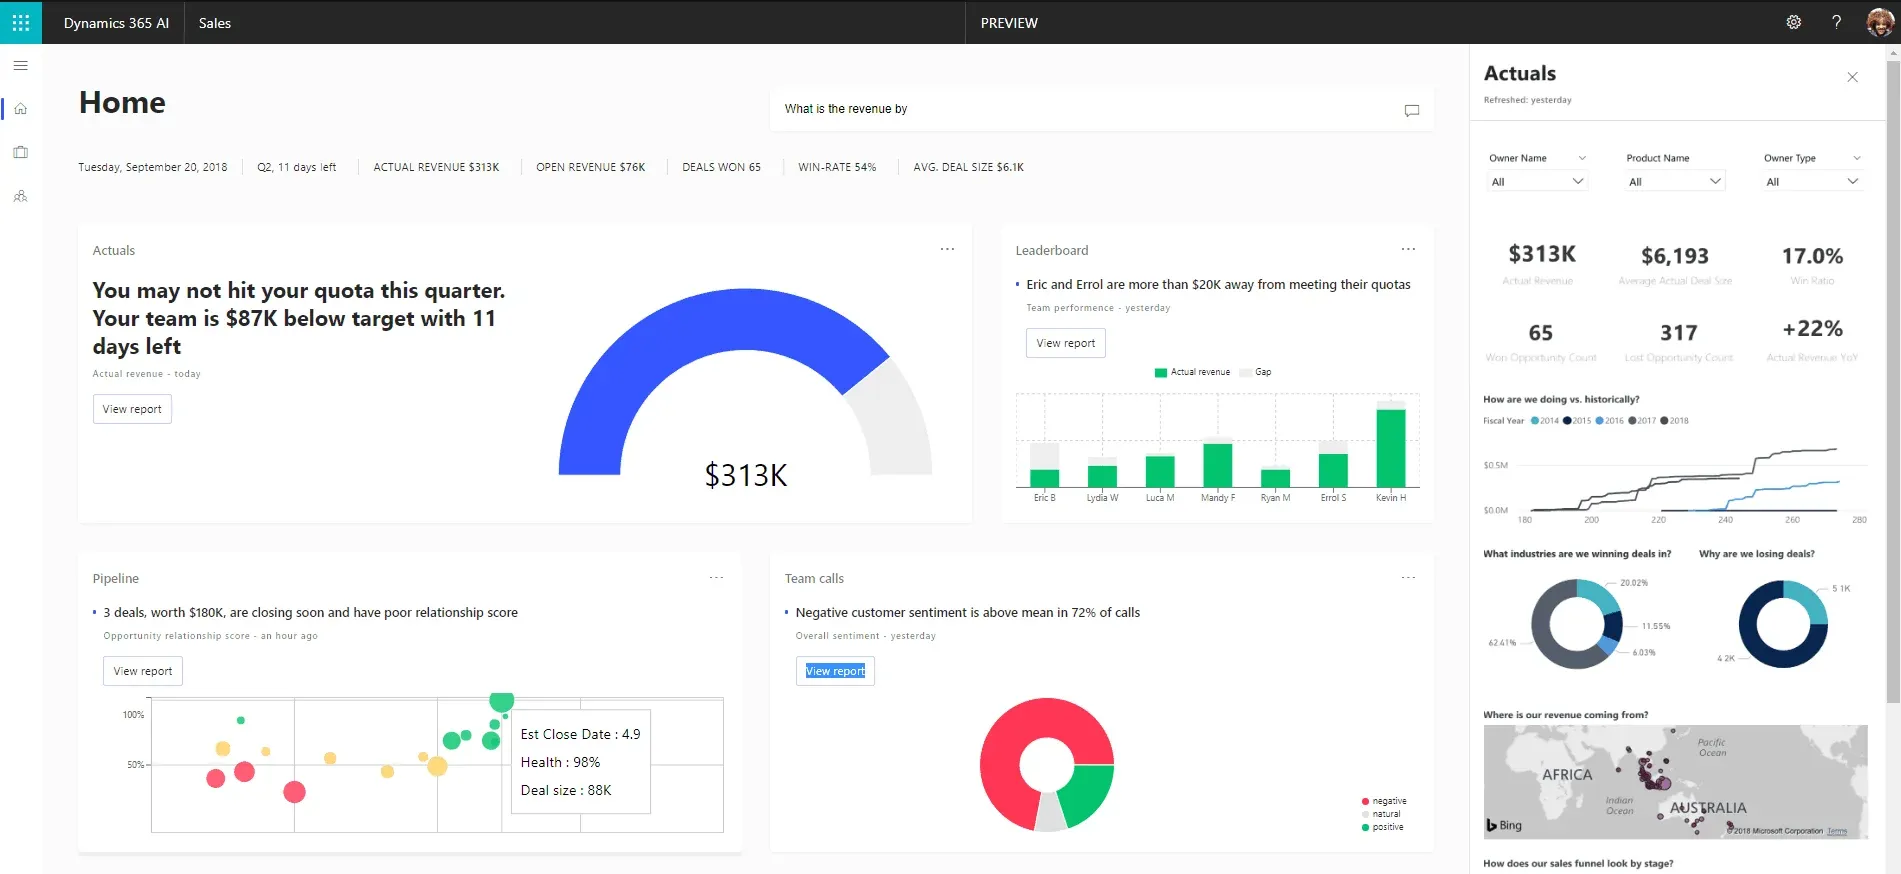Toggle positive sentiment legend item

(1383, 827)
